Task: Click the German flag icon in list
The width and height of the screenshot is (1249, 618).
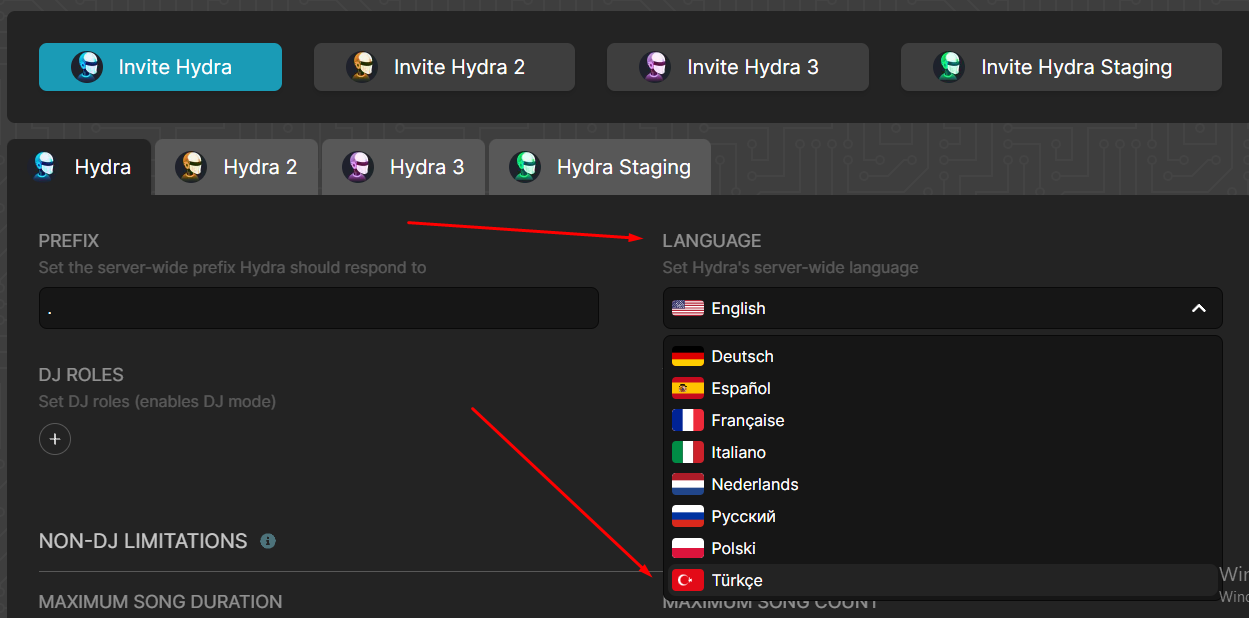Action: click(688, 357)
